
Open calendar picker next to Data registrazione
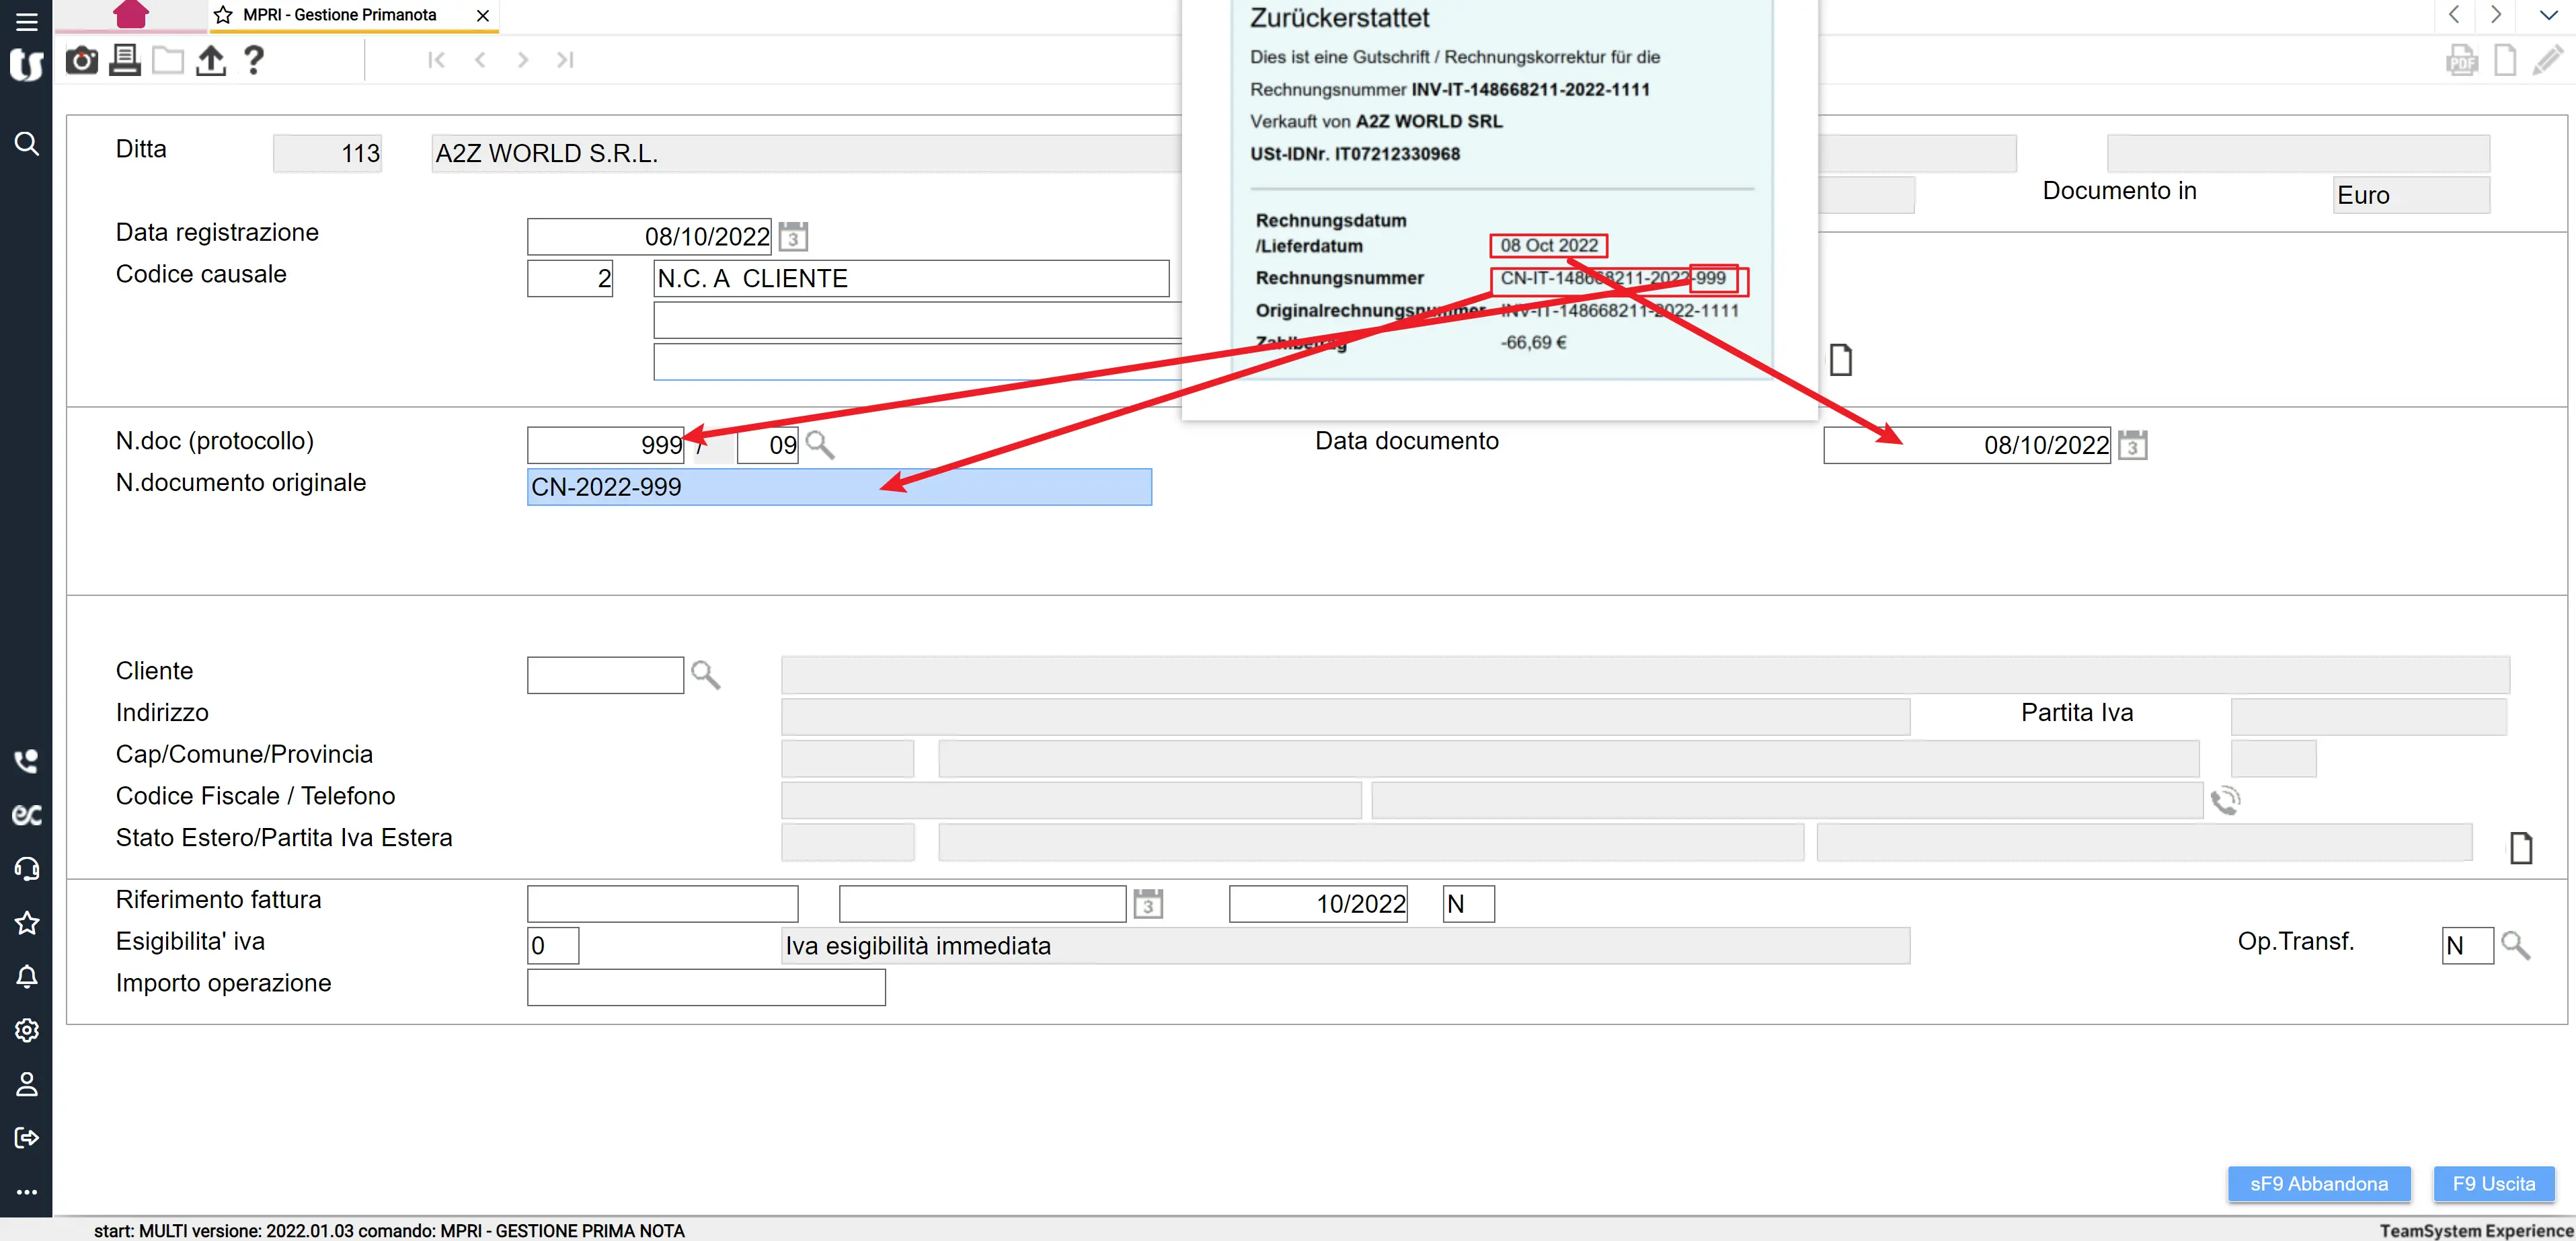793,237
